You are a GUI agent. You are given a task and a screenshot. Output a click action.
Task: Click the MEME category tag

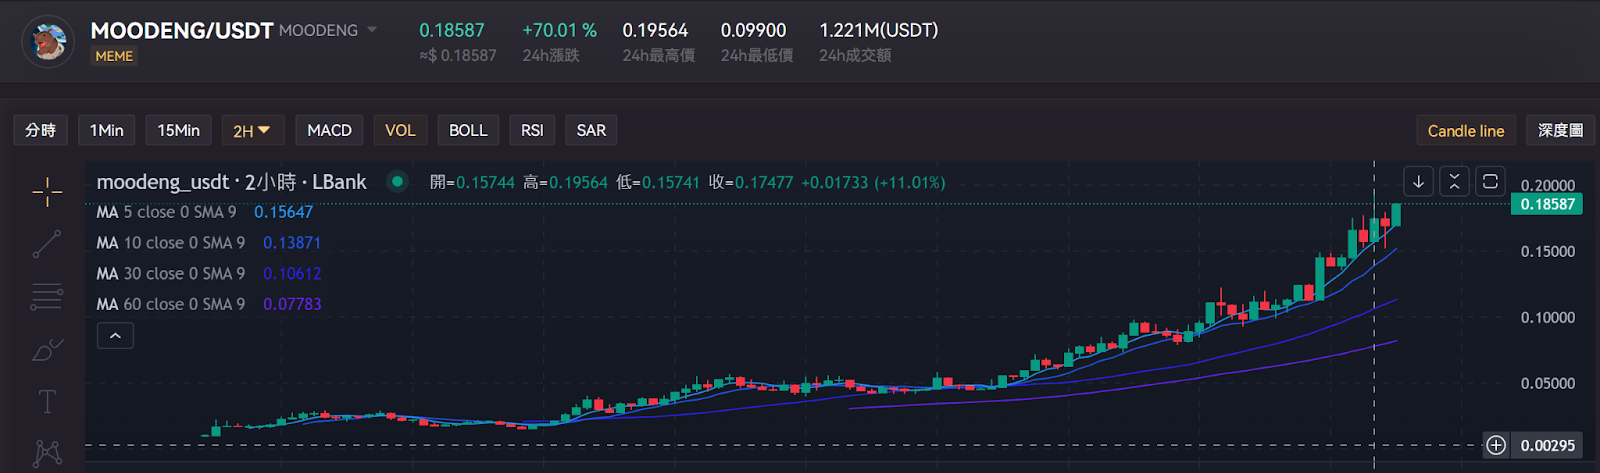point(114,56)
